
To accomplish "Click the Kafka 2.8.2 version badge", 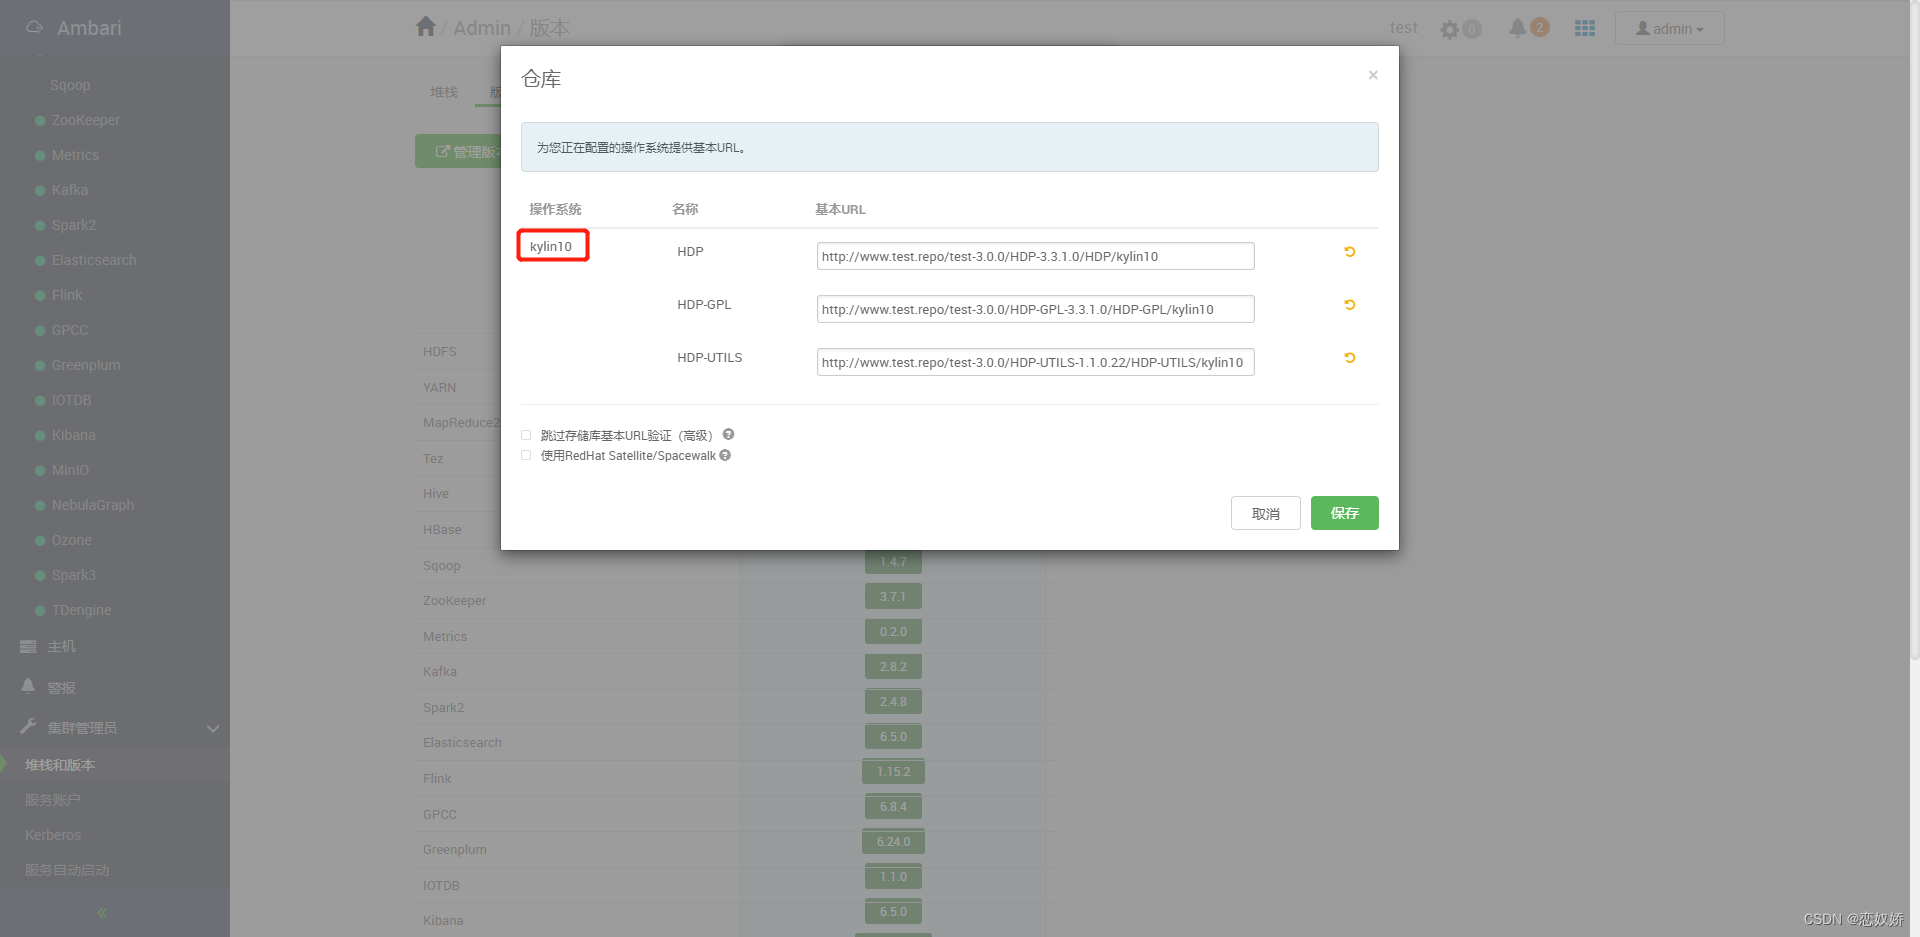I will pyautogui.click(x=893, y=667).
